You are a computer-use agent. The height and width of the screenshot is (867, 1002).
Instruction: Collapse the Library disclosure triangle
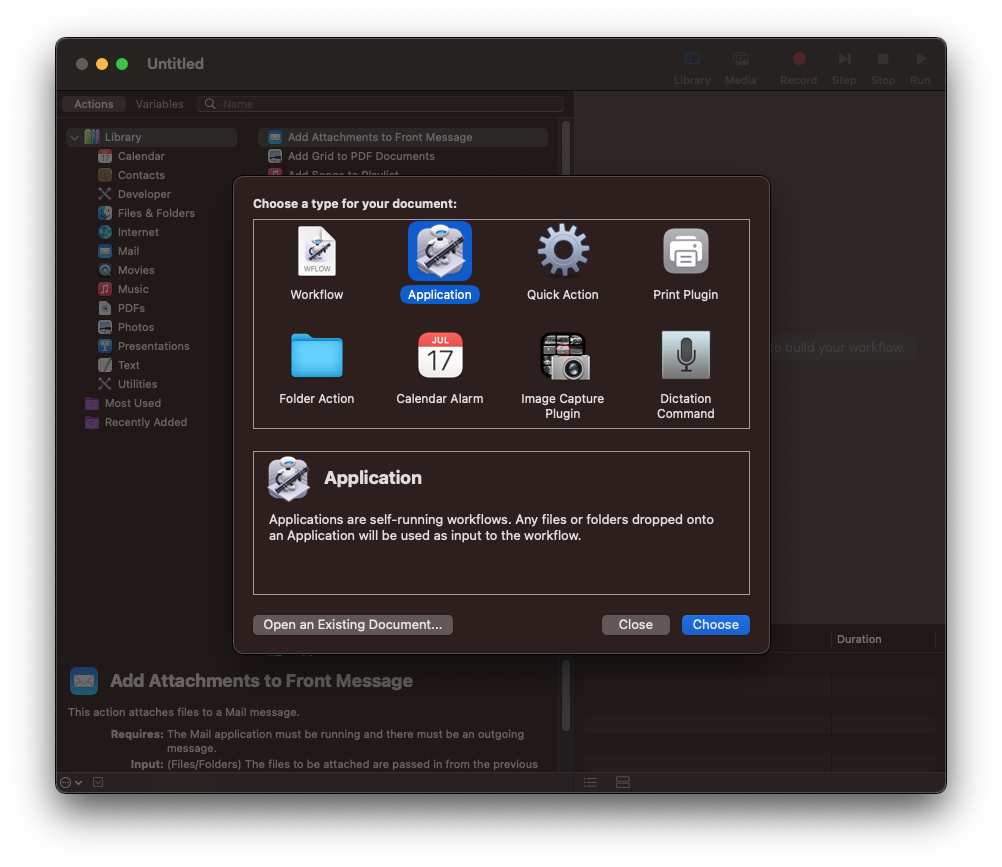[73, 137]
